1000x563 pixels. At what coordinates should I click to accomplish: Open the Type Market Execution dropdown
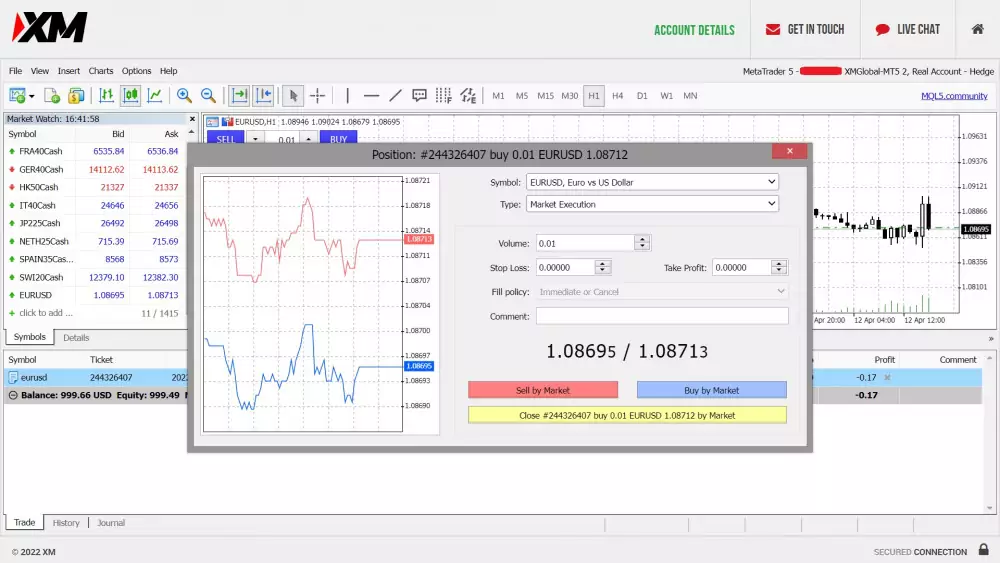pyautogui.click(x=652, y=204)
